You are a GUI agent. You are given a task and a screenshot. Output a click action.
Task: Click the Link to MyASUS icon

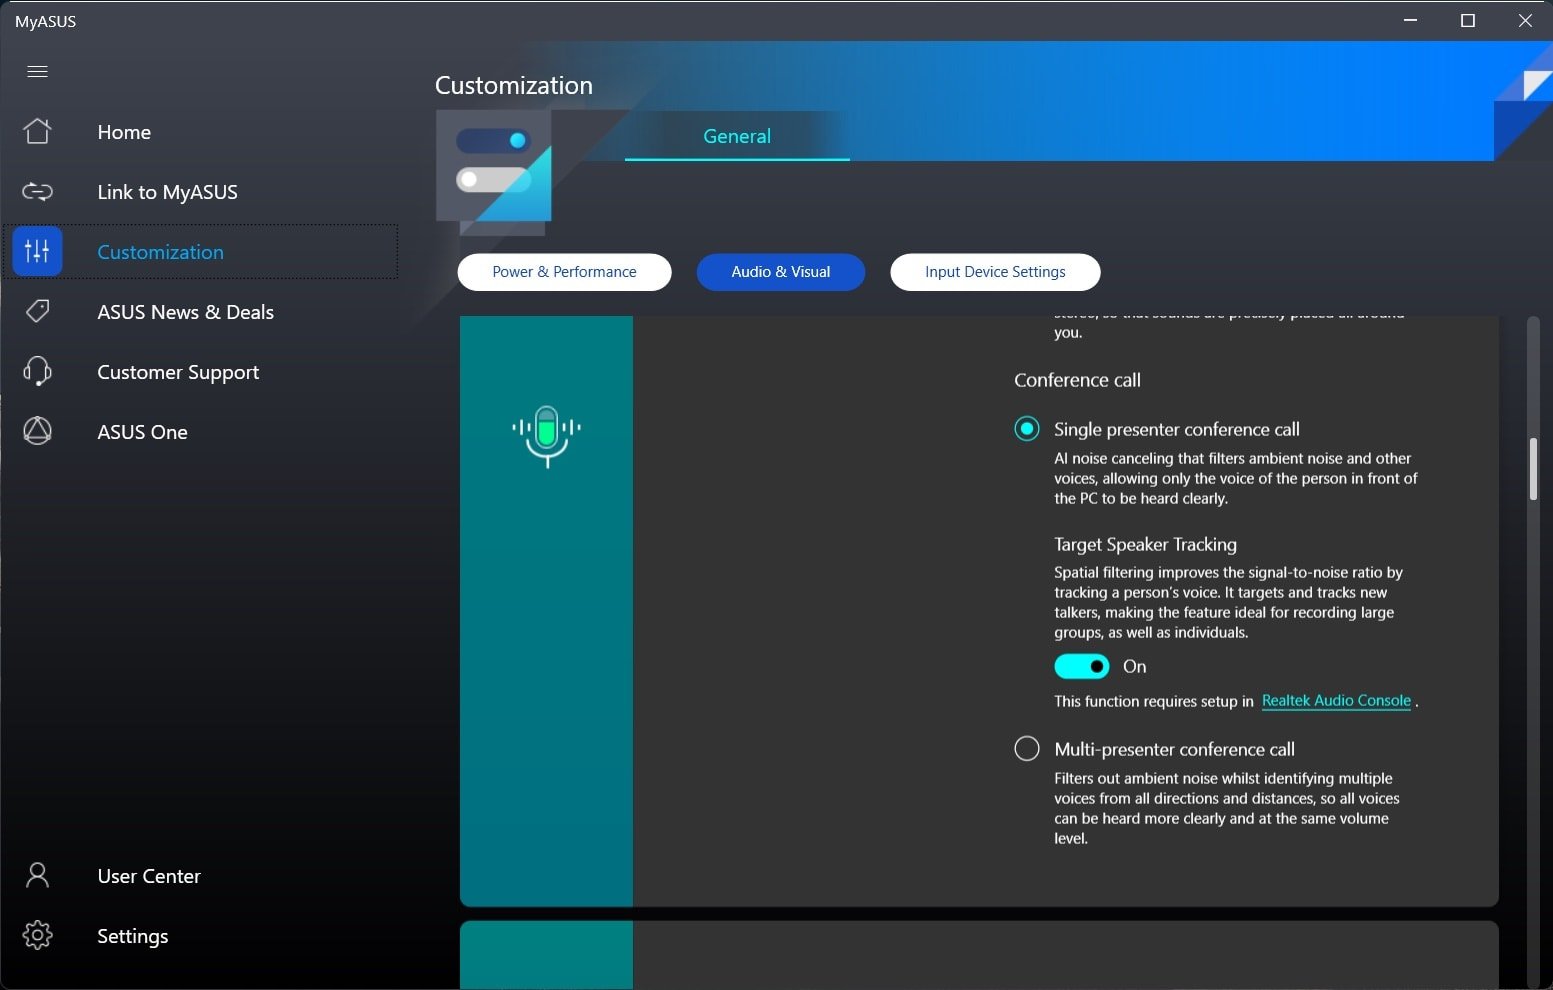(37, 191)
